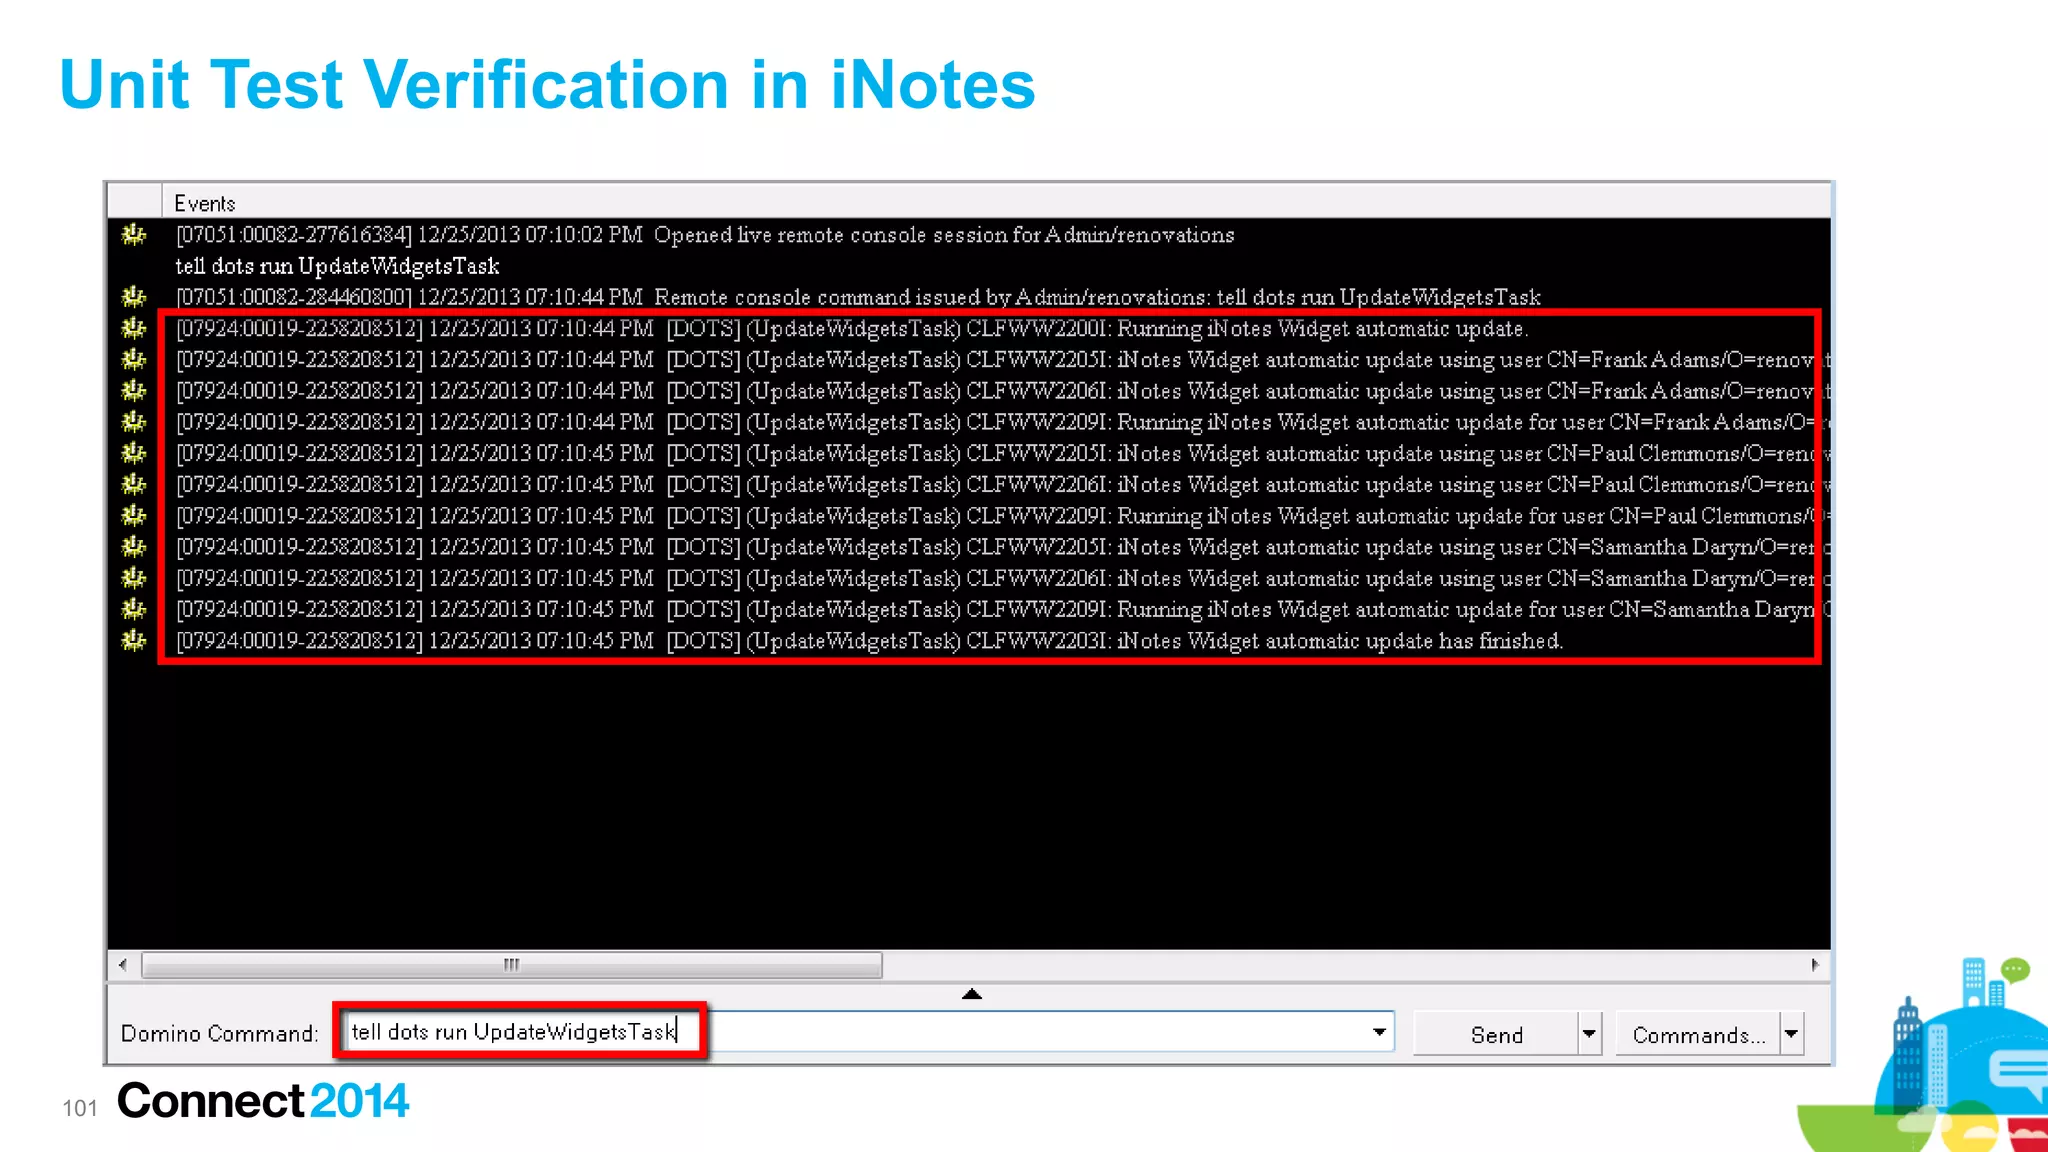Click the scroll-right arrow of the horizontal scrollbar

[1815, 965]
